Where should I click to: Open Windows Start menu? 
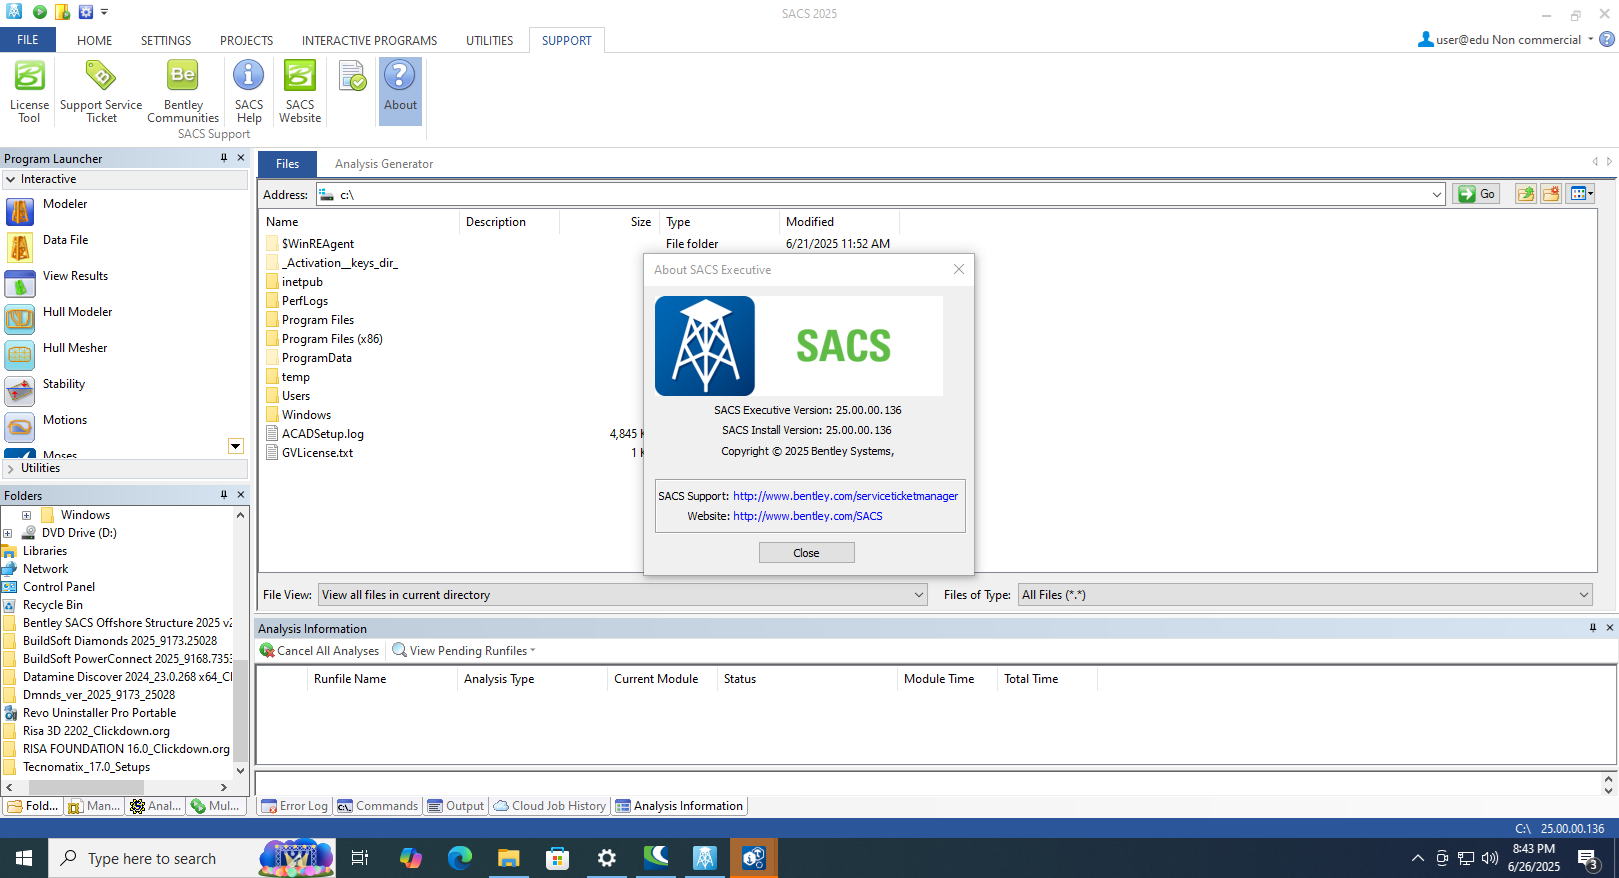[24, 858]
